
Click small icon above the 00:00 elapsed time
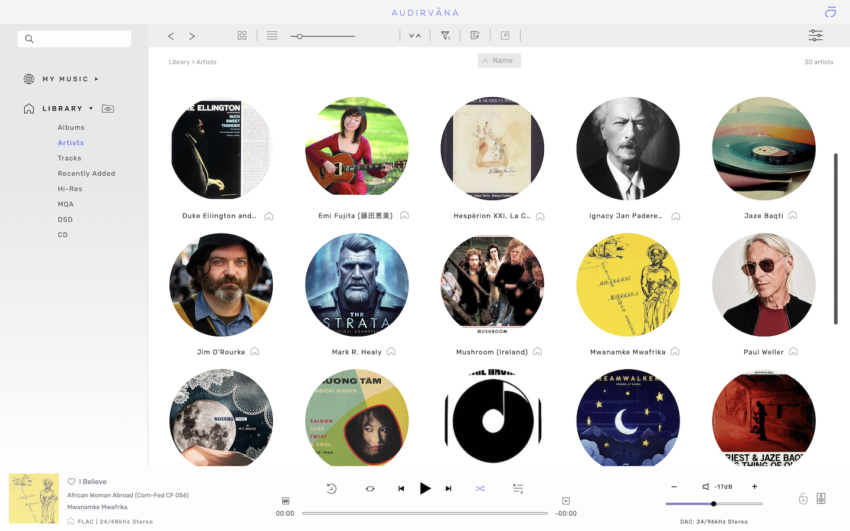pyautogui.click(x=286, y=501)
